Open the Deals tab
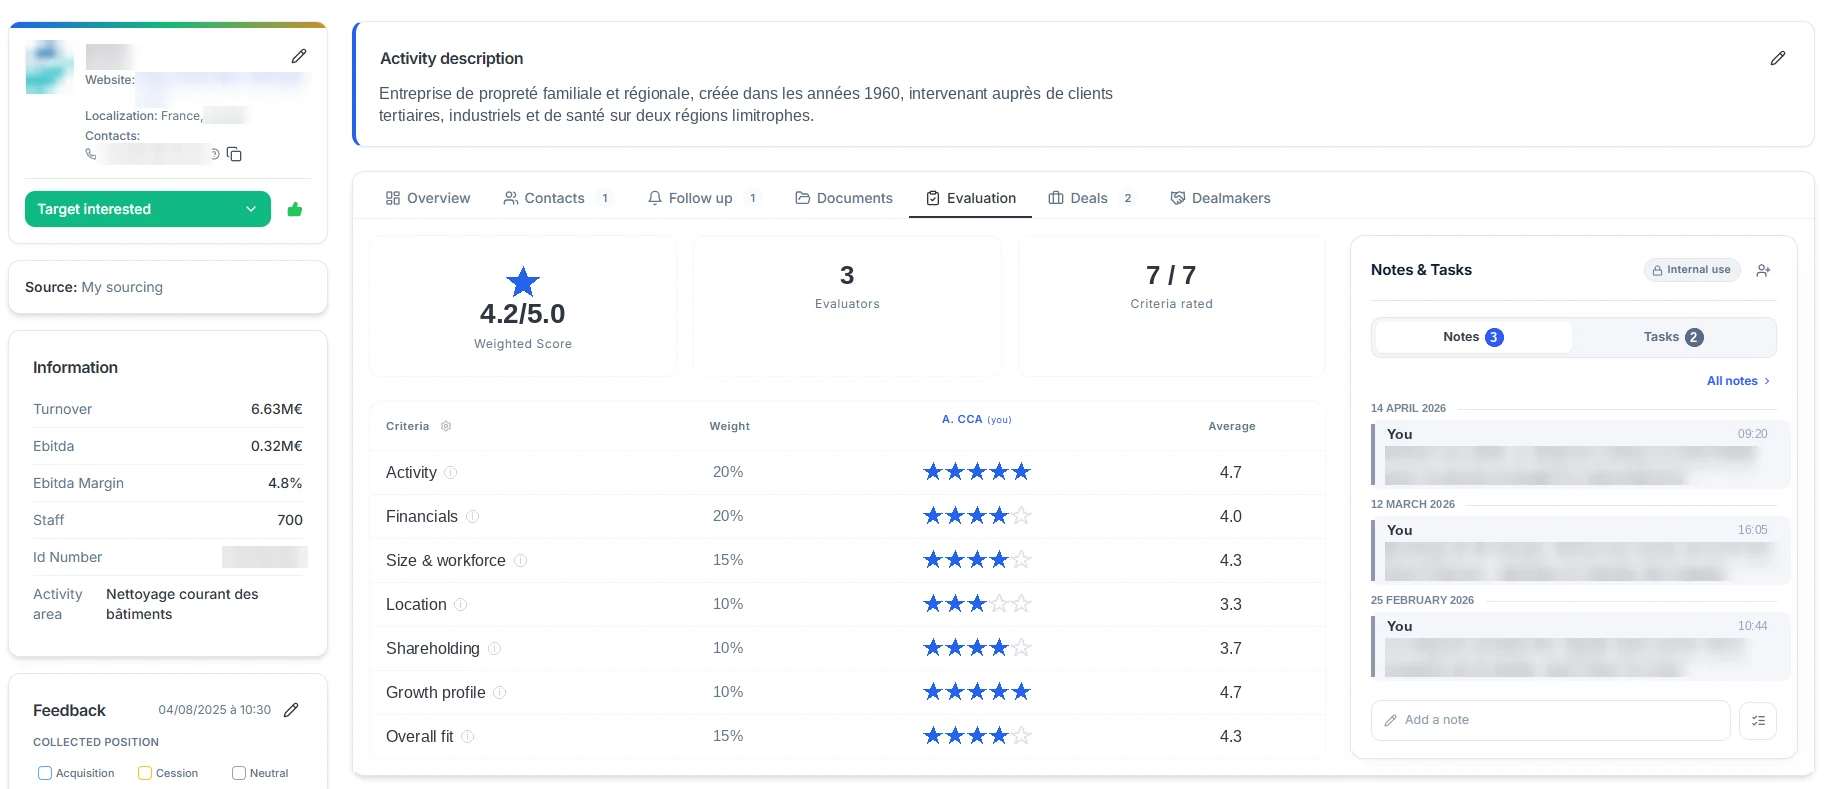The width and height of the screenshot is (1827, 789). pyautogui.click(x=1090, y=198)
